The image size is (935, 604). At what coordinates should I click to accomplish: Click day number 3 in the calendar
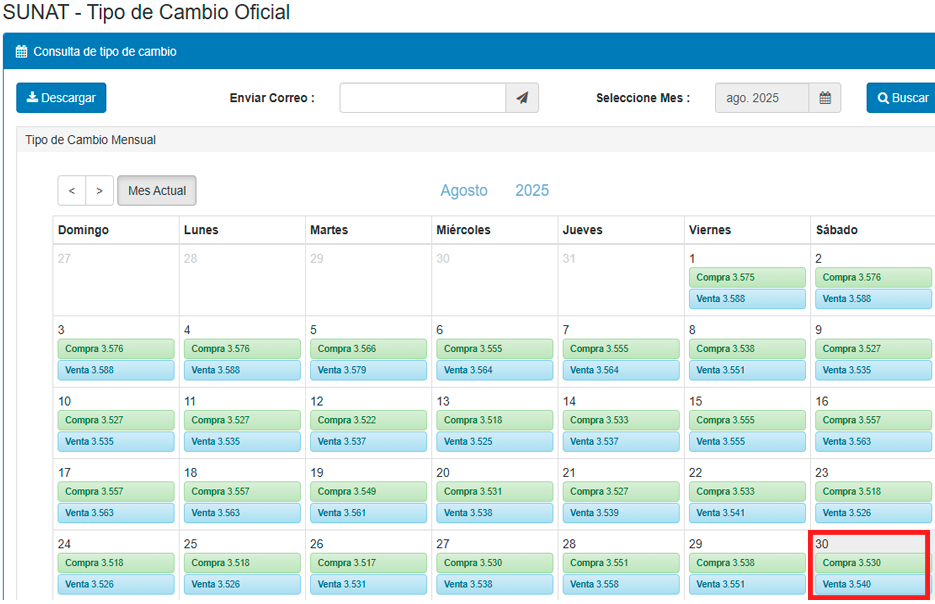(61, 330)
